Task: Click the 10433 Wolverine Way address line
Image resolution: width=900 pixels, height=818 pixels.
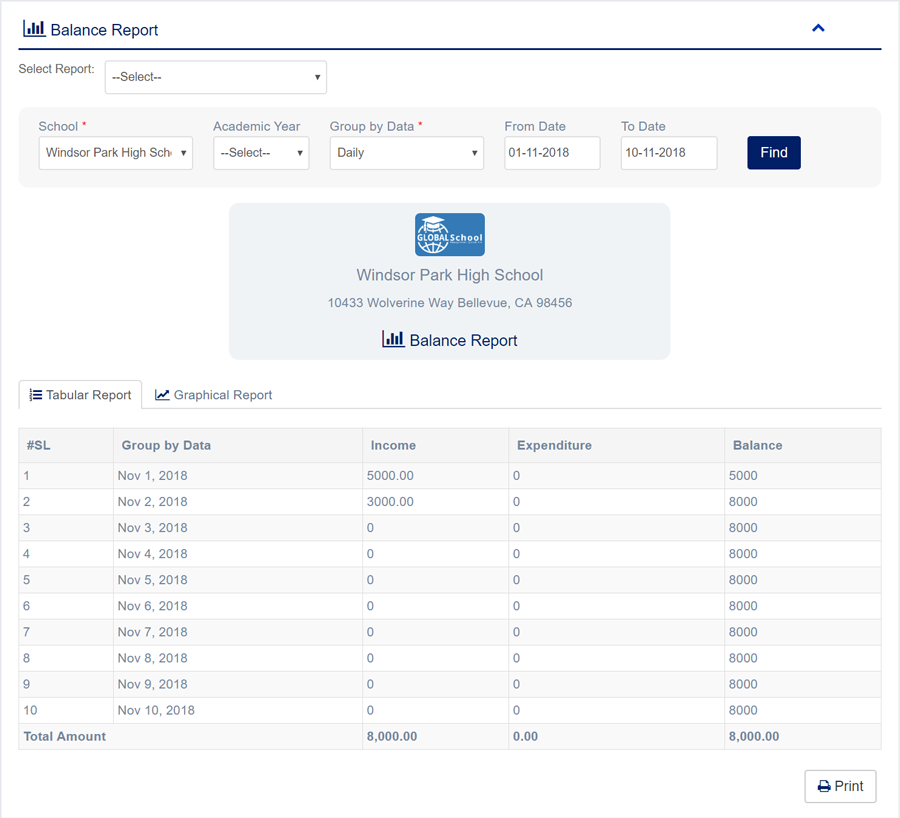Action: 450,303
